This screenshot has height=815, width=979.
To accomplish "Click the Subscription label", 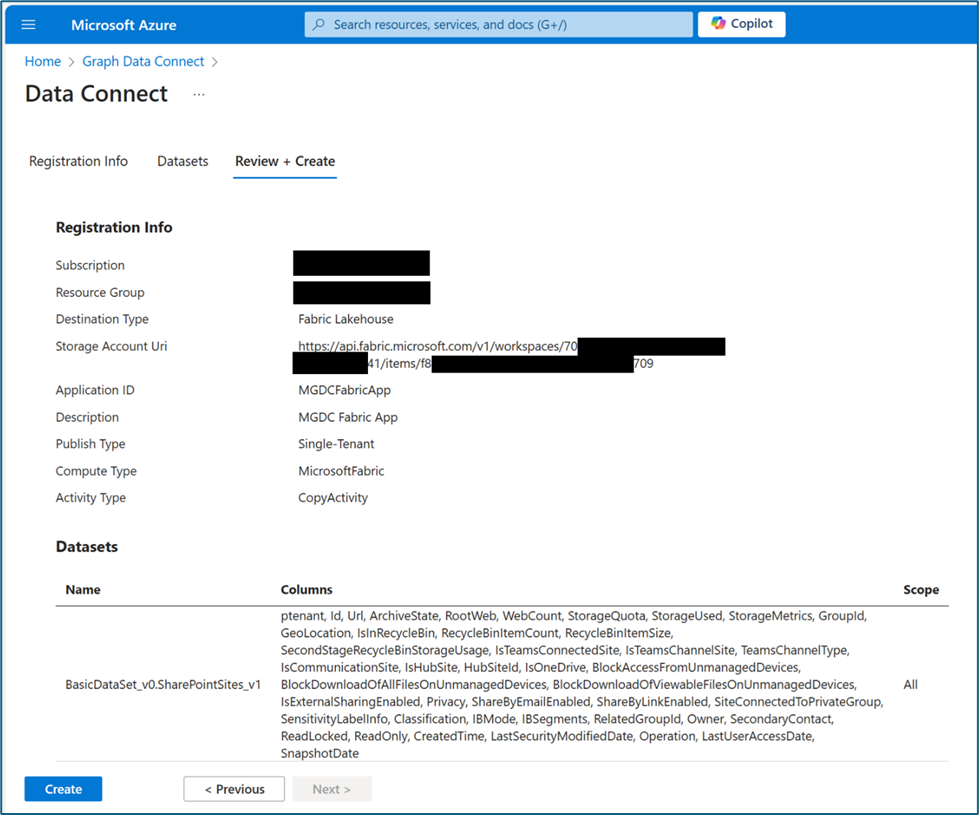I will click(x=90, y=265).
